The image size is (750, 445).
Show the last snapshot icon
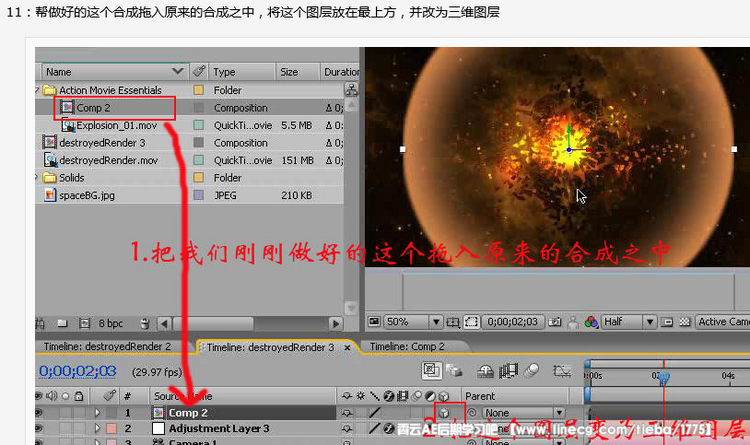click(573, 323)
